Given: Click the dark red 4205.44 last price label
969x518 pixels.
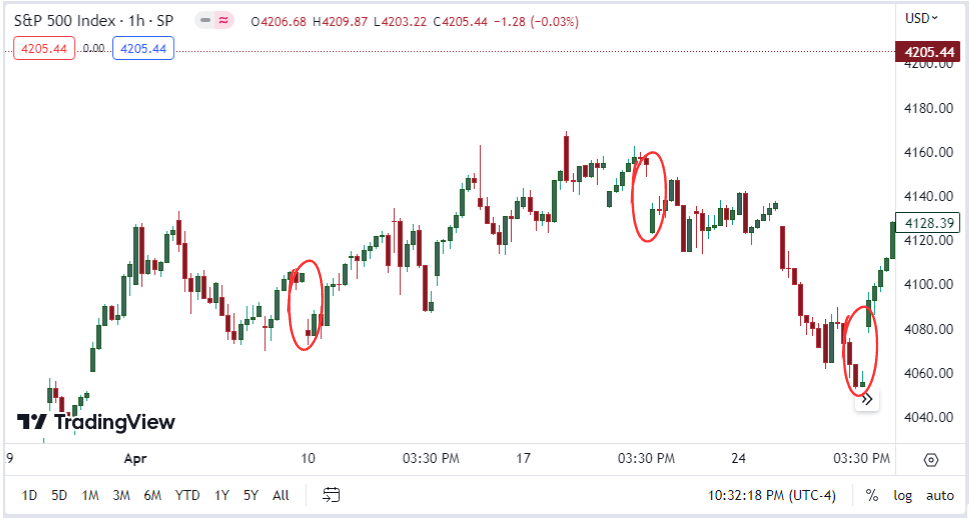Looking at the screenshot, I should click(x=929, y=52).
